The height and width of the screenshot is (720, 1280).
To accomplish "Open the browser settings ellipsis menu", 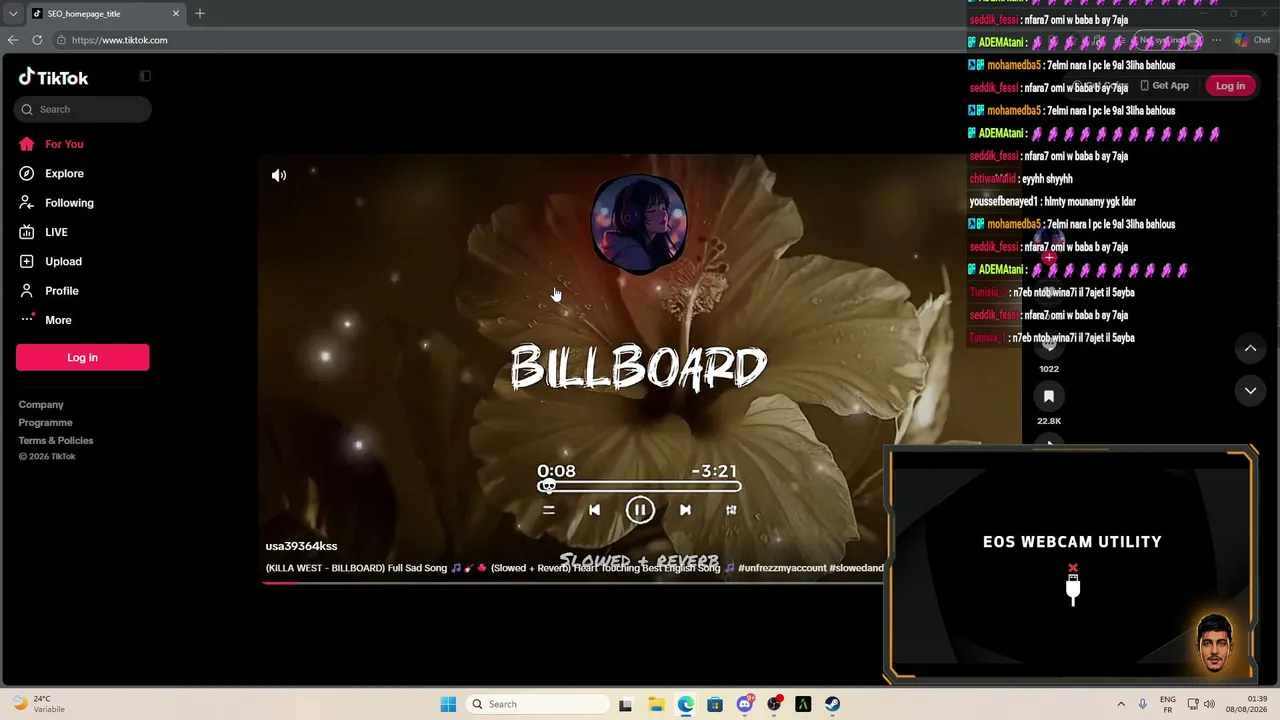I will pyautogui.click(x=1216, y=40).
